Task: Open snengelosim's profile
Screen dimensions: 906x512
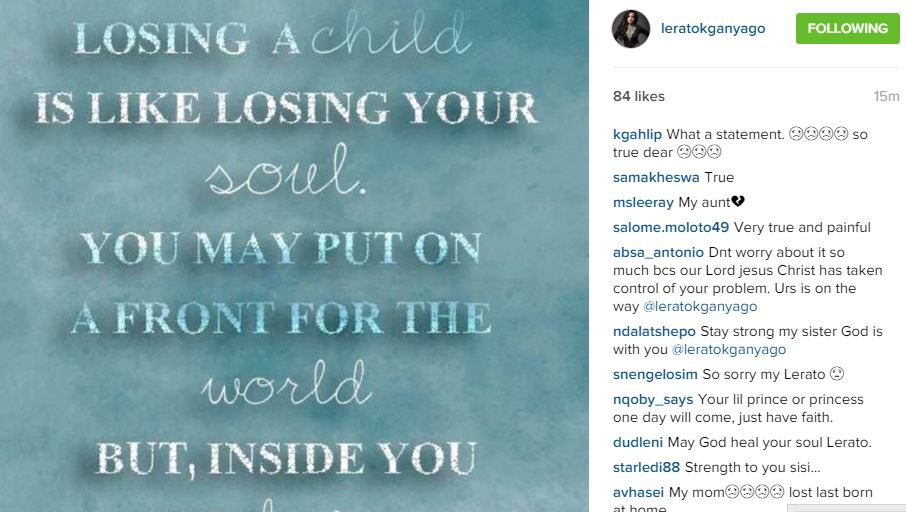Action: pyautogui.click(x=655, y=374)
